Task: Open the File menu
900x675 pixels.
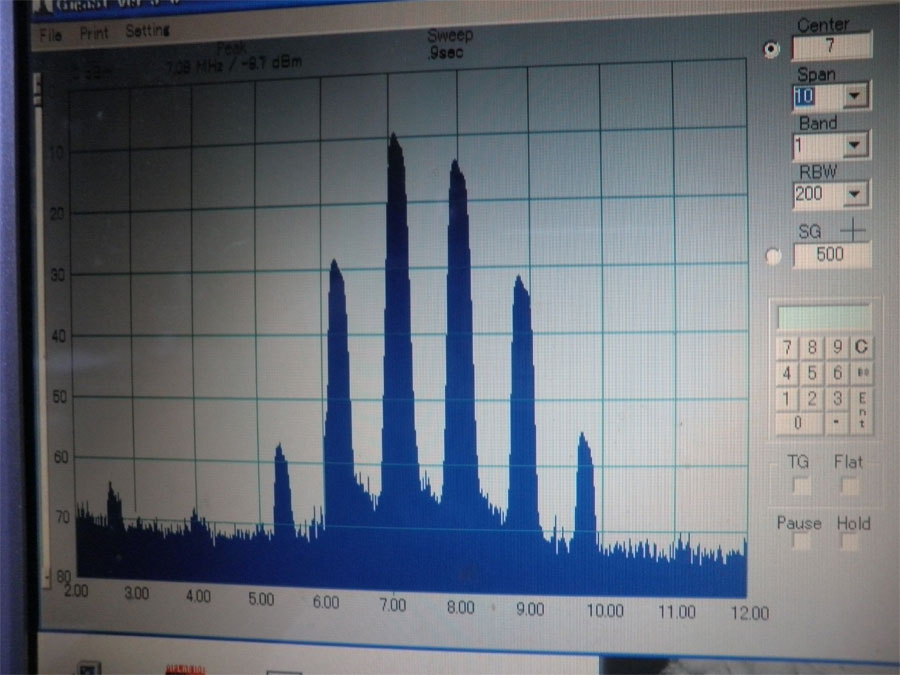Action: (x=50, y=34)
